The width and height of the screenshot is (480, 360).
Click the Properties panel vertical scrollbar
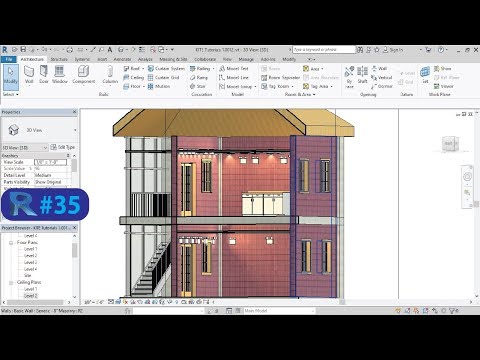pos(74,166)
